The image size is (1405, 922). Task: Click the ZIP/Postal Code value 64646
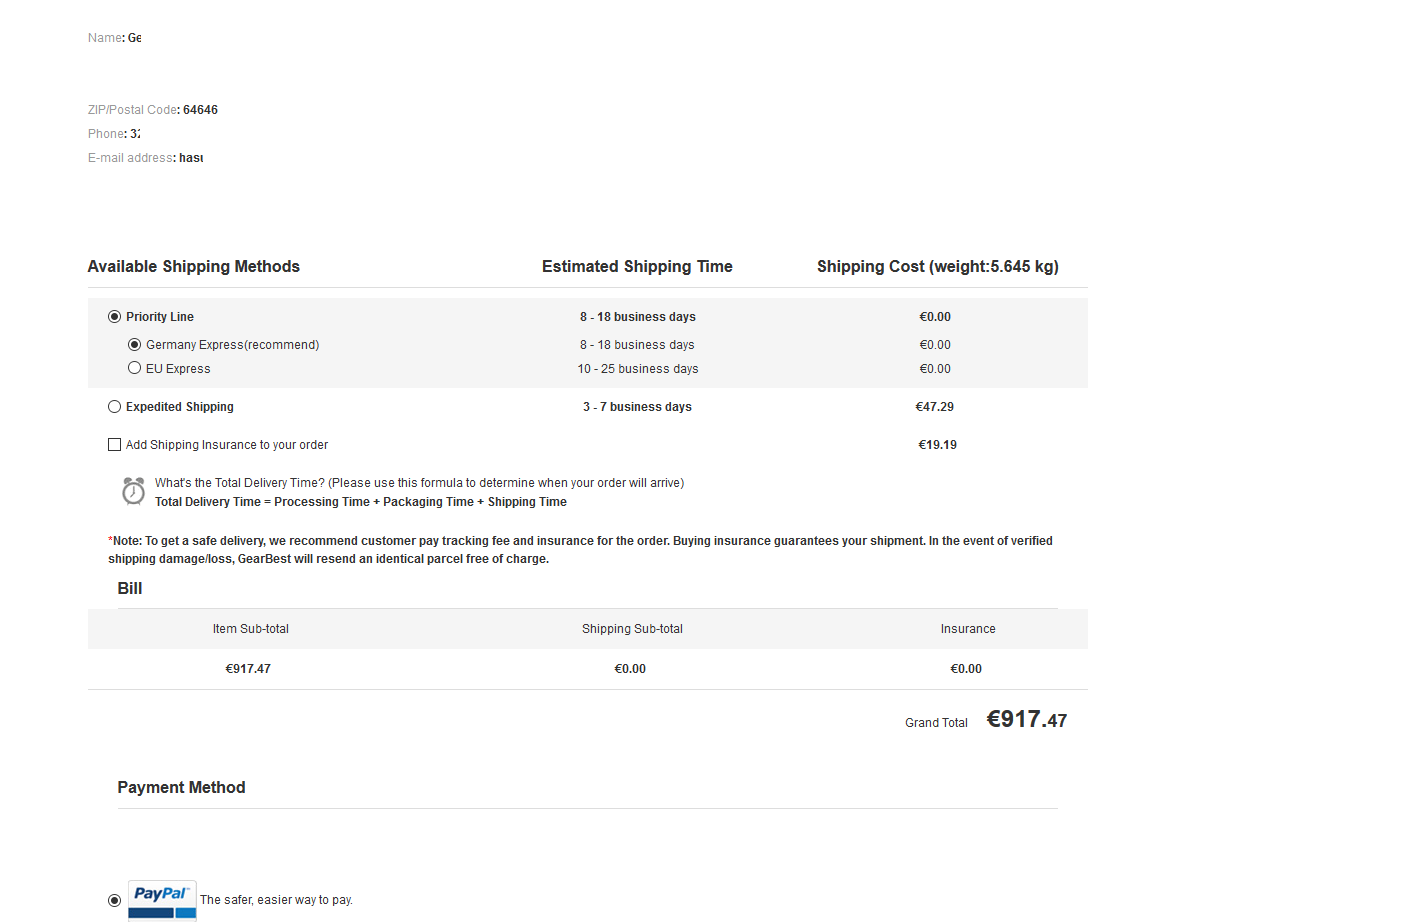(200, 110)
